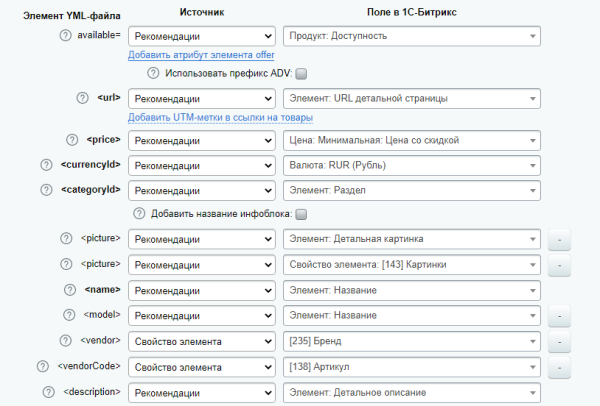Expand the Продукт: Доступность field dropdown
This screenshot has height=406, width=600.
point(412,36)
